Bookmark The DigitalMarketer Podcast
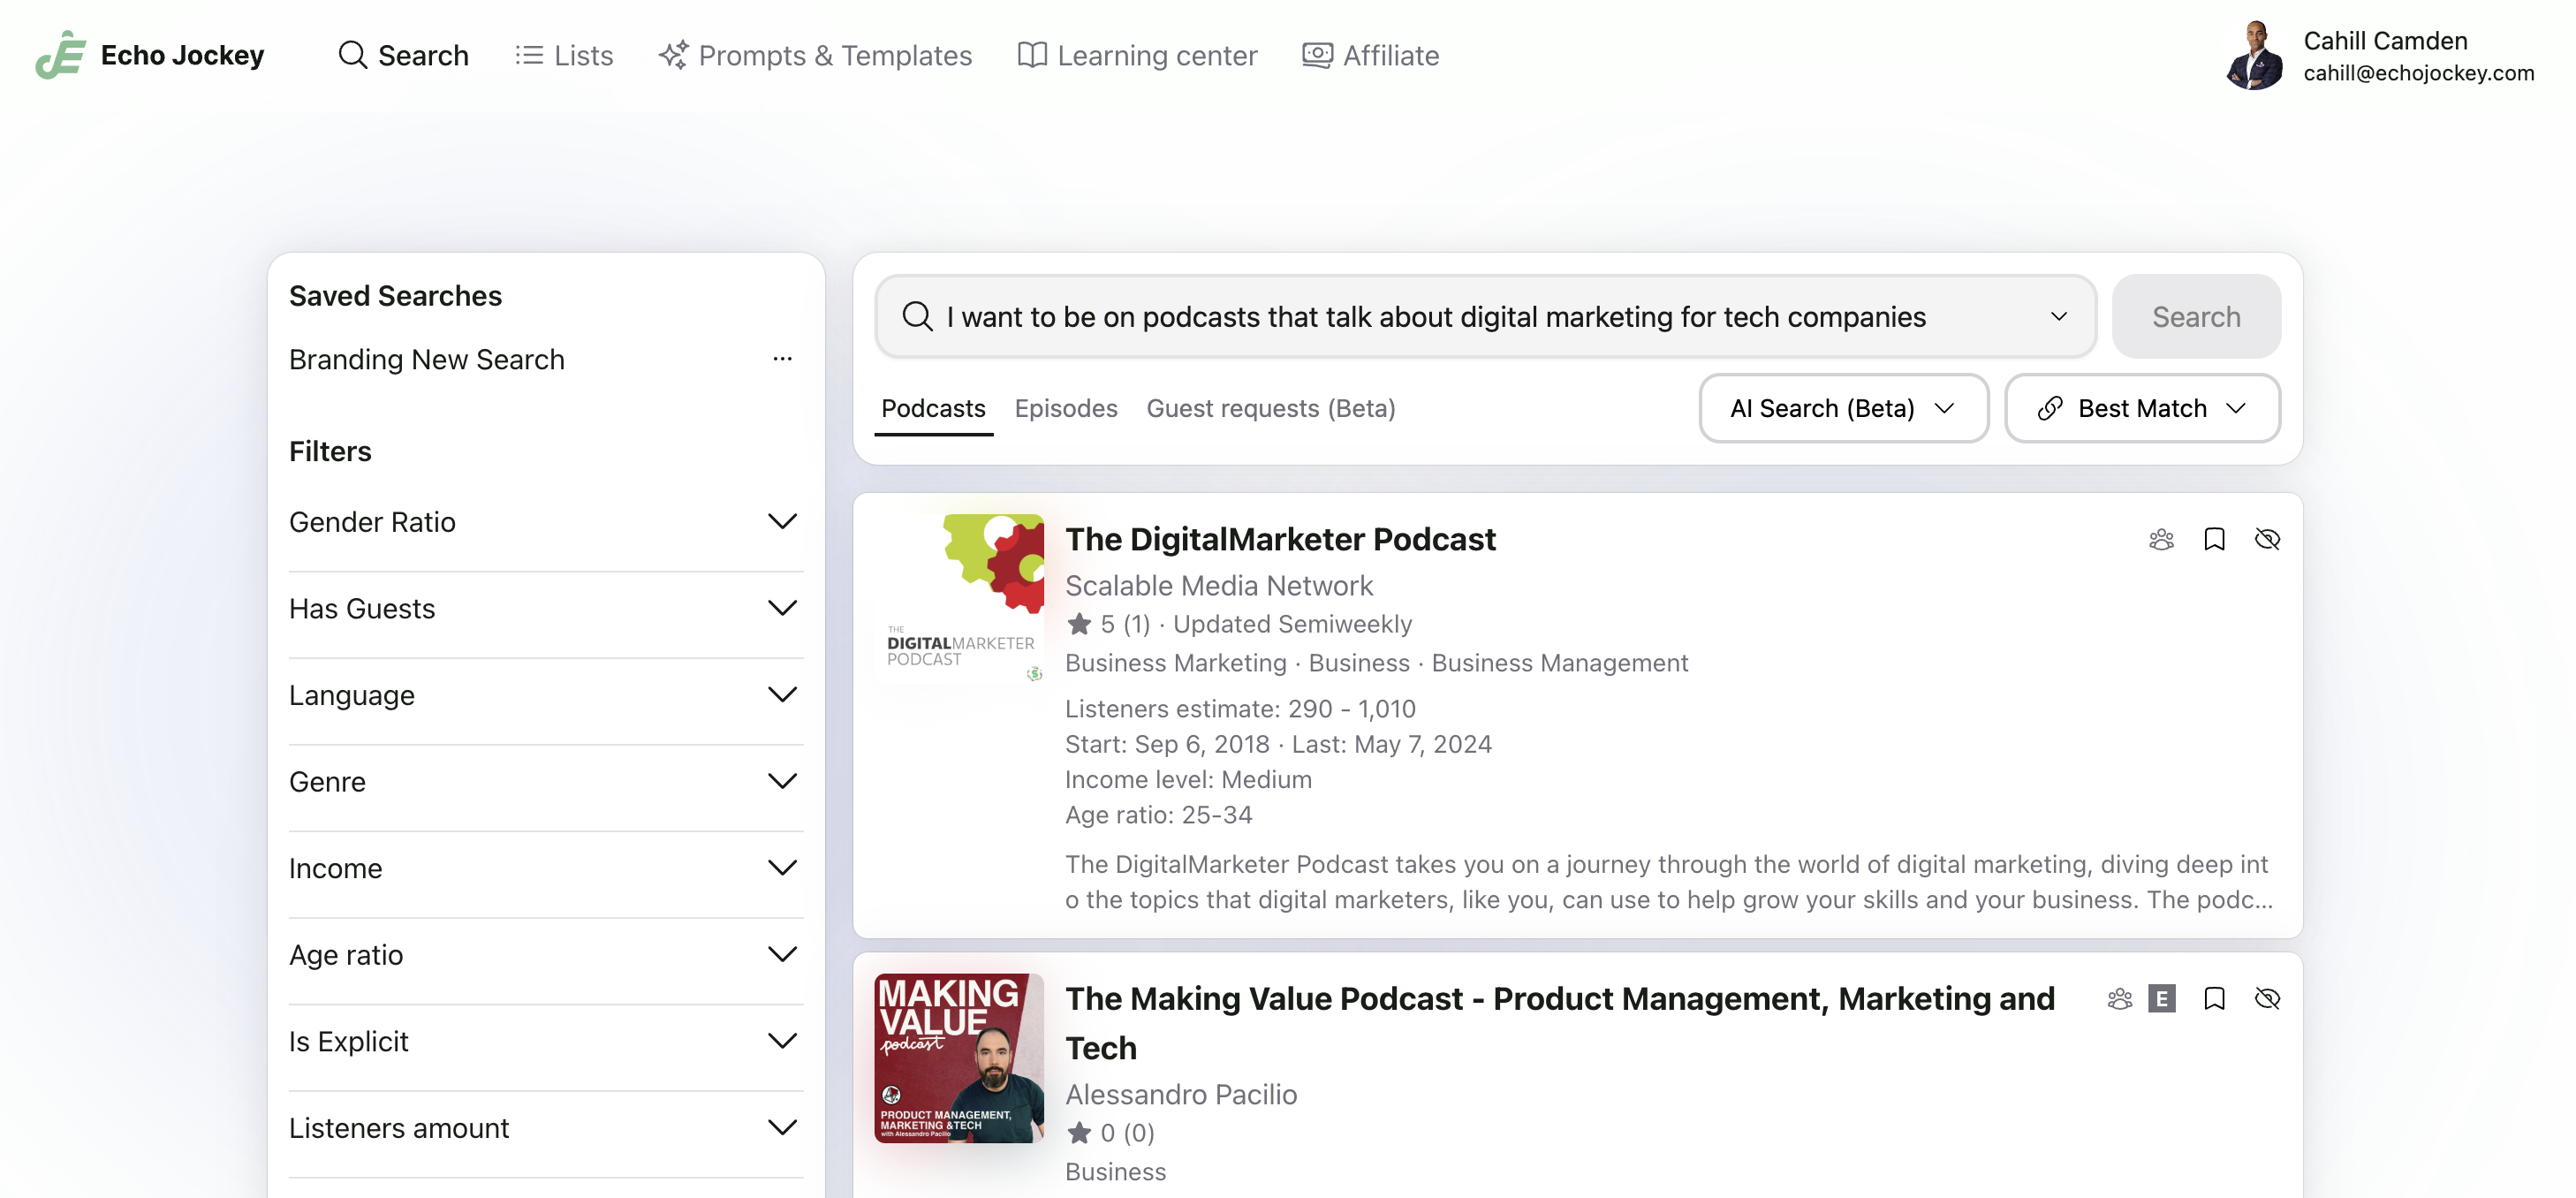This screenshot has height=1198, width=2576. 2214,540
